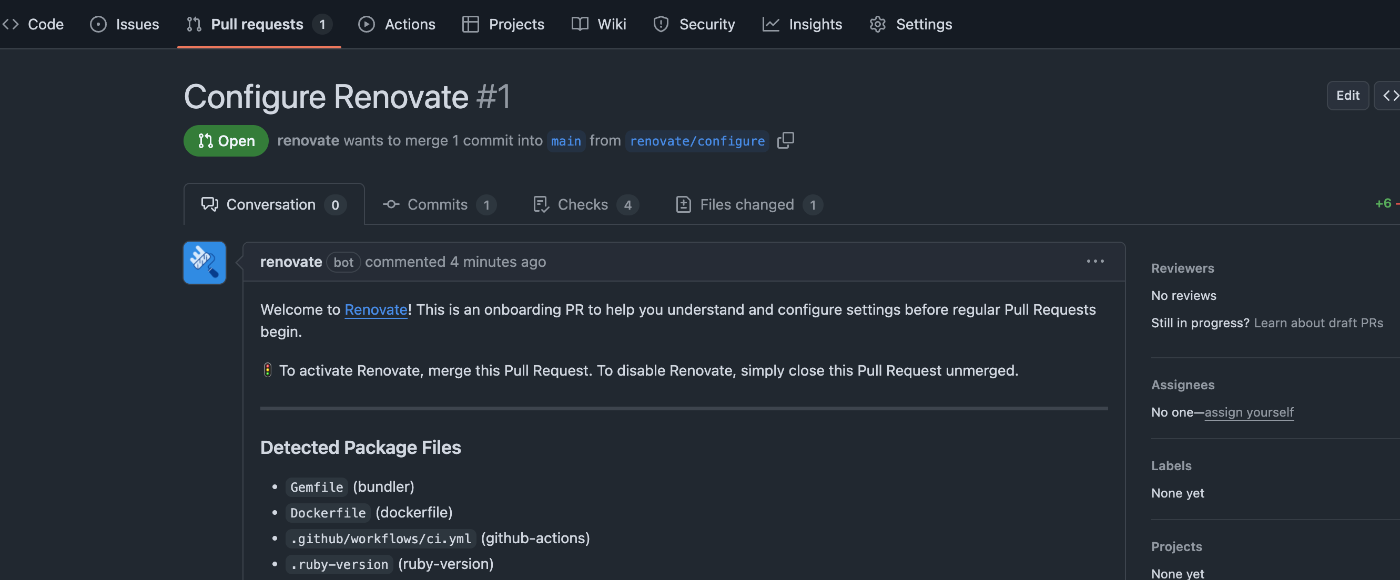The image size is (1400, 580).
Task: Click the Labels sidebar heading
Action: pyautogui.click(x=1171, y=466)
